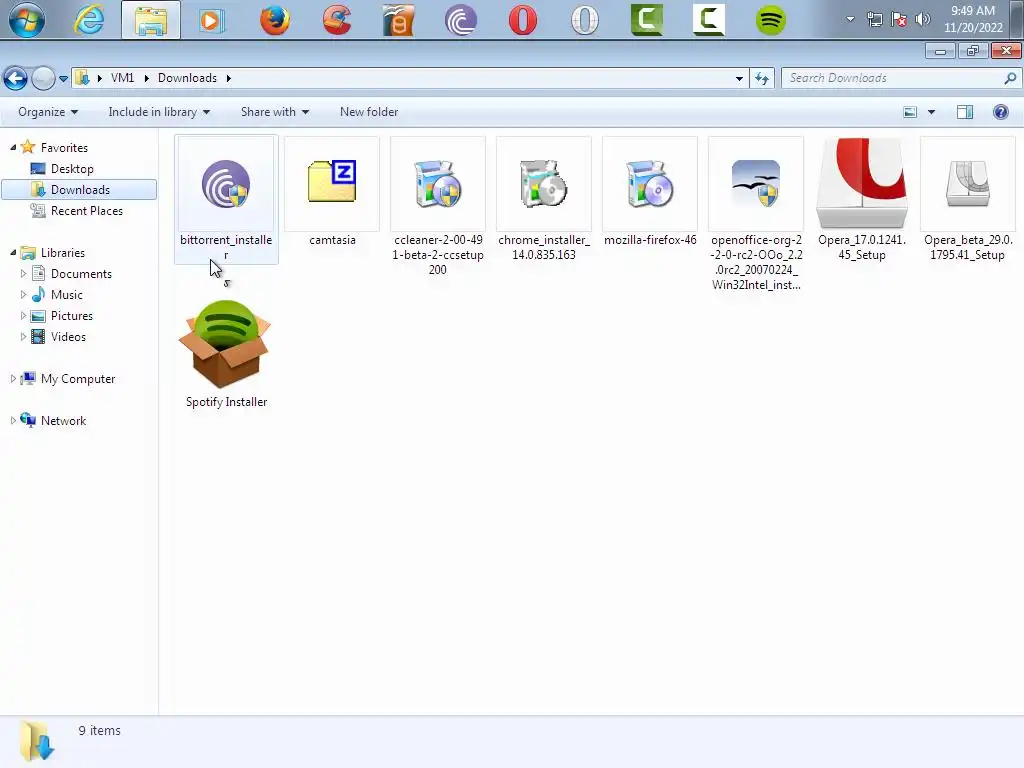Open recent pages dropdown beside Forward
Viewport: 1024px width, 768px height.
[x=63, y=78]
